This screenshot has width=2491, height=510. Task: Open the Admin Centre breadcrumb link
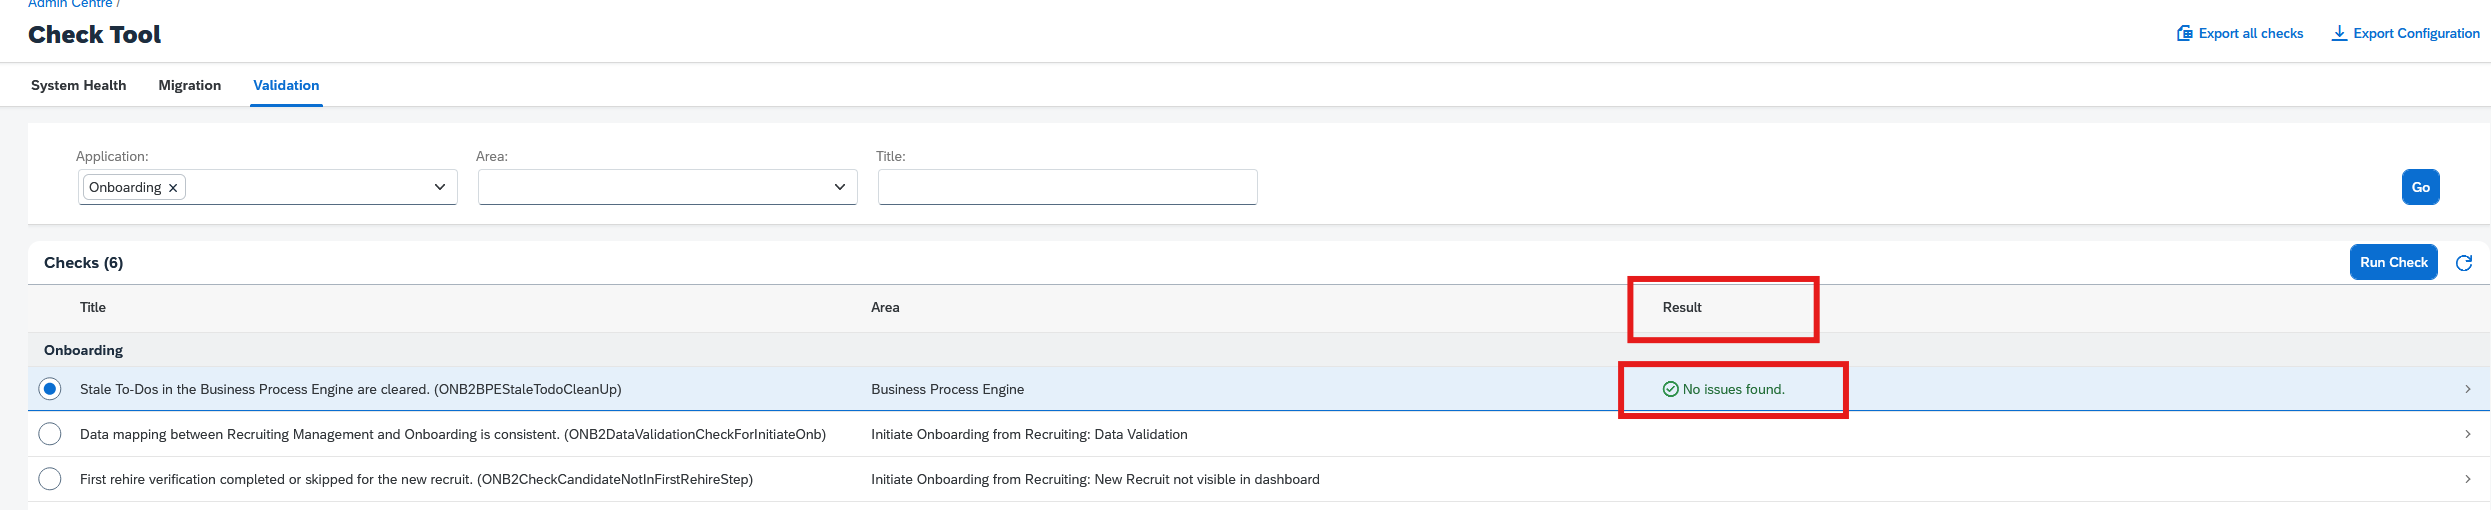point(70,4)
